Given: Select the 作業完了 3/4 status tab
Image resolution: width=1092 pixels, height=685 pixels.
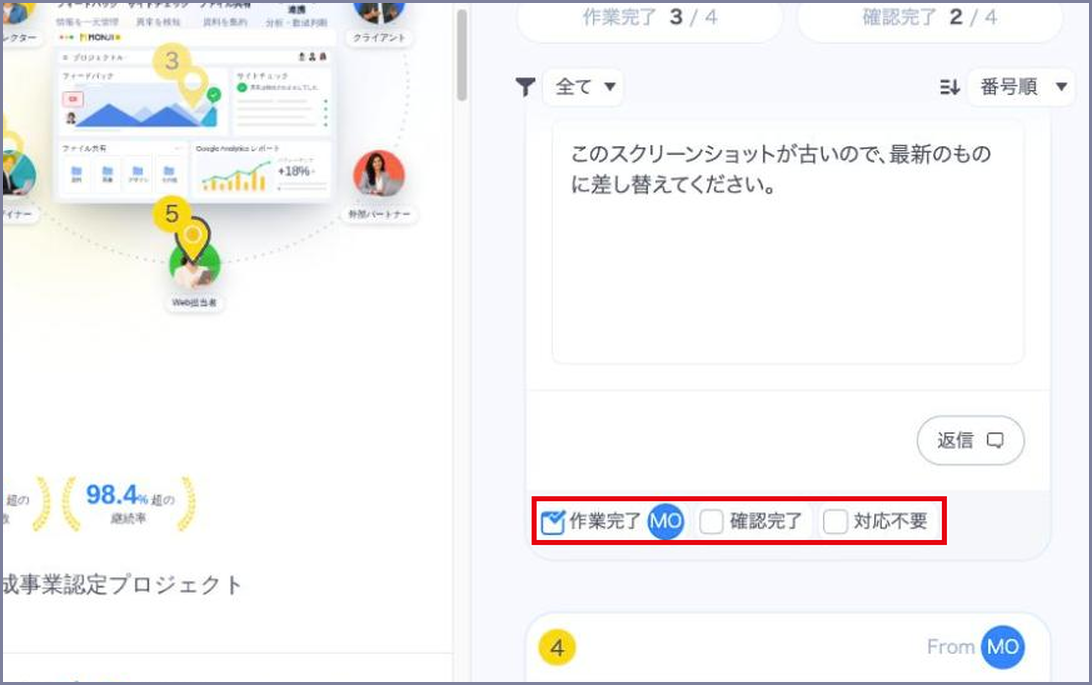Looking at the screenshot, I should [650, 17].
